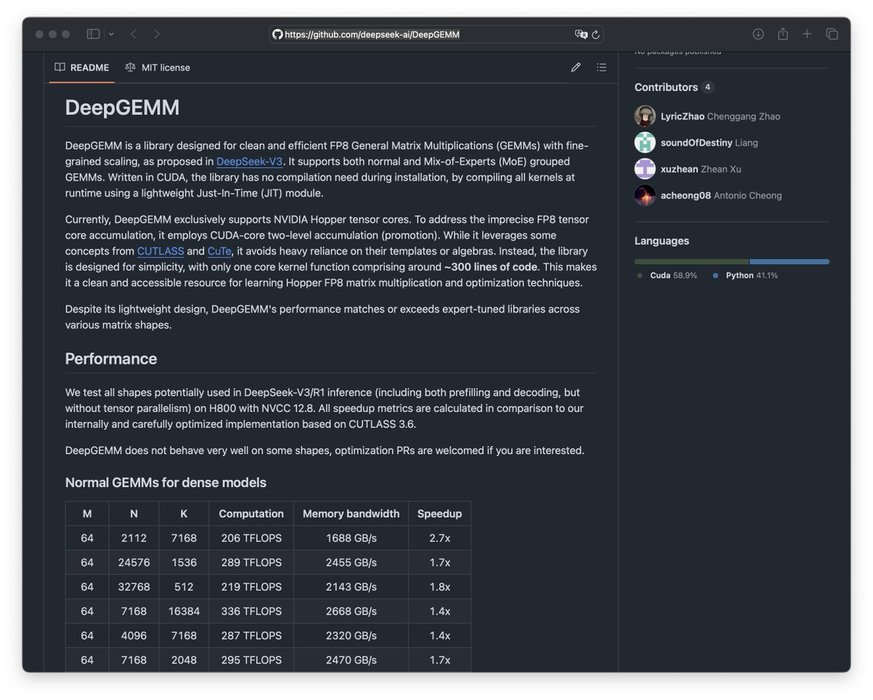Viewport: 873px width, 700px height.
Task: Click the '289 TFLOPS' table cell
Action: pos(251,563)
